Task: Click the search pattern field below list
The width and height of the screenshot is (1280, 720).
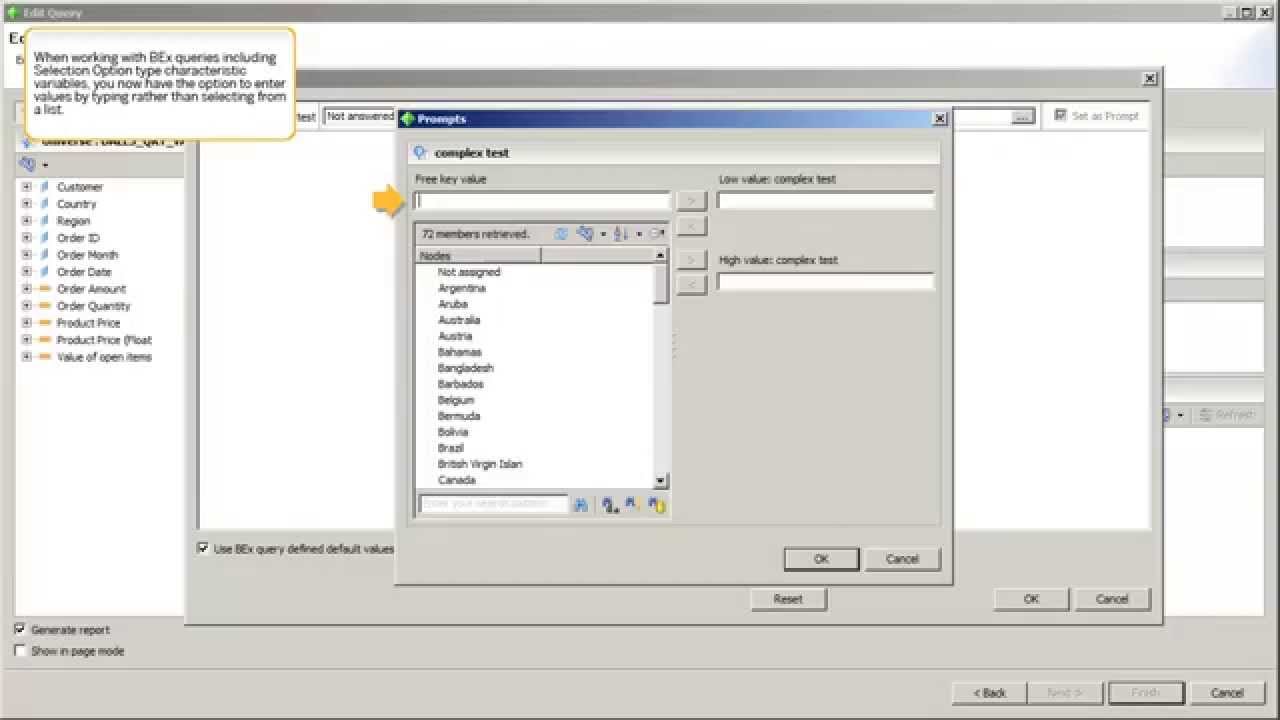Action: [493, 505]
